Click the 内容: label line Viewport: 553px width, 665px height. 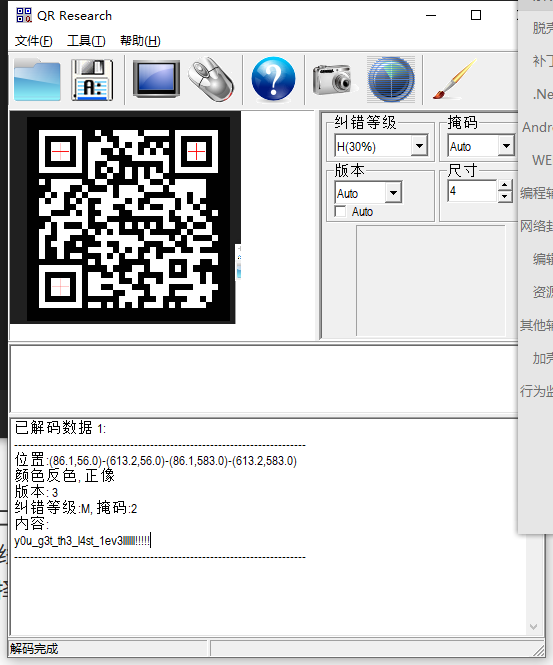point(32,524)
